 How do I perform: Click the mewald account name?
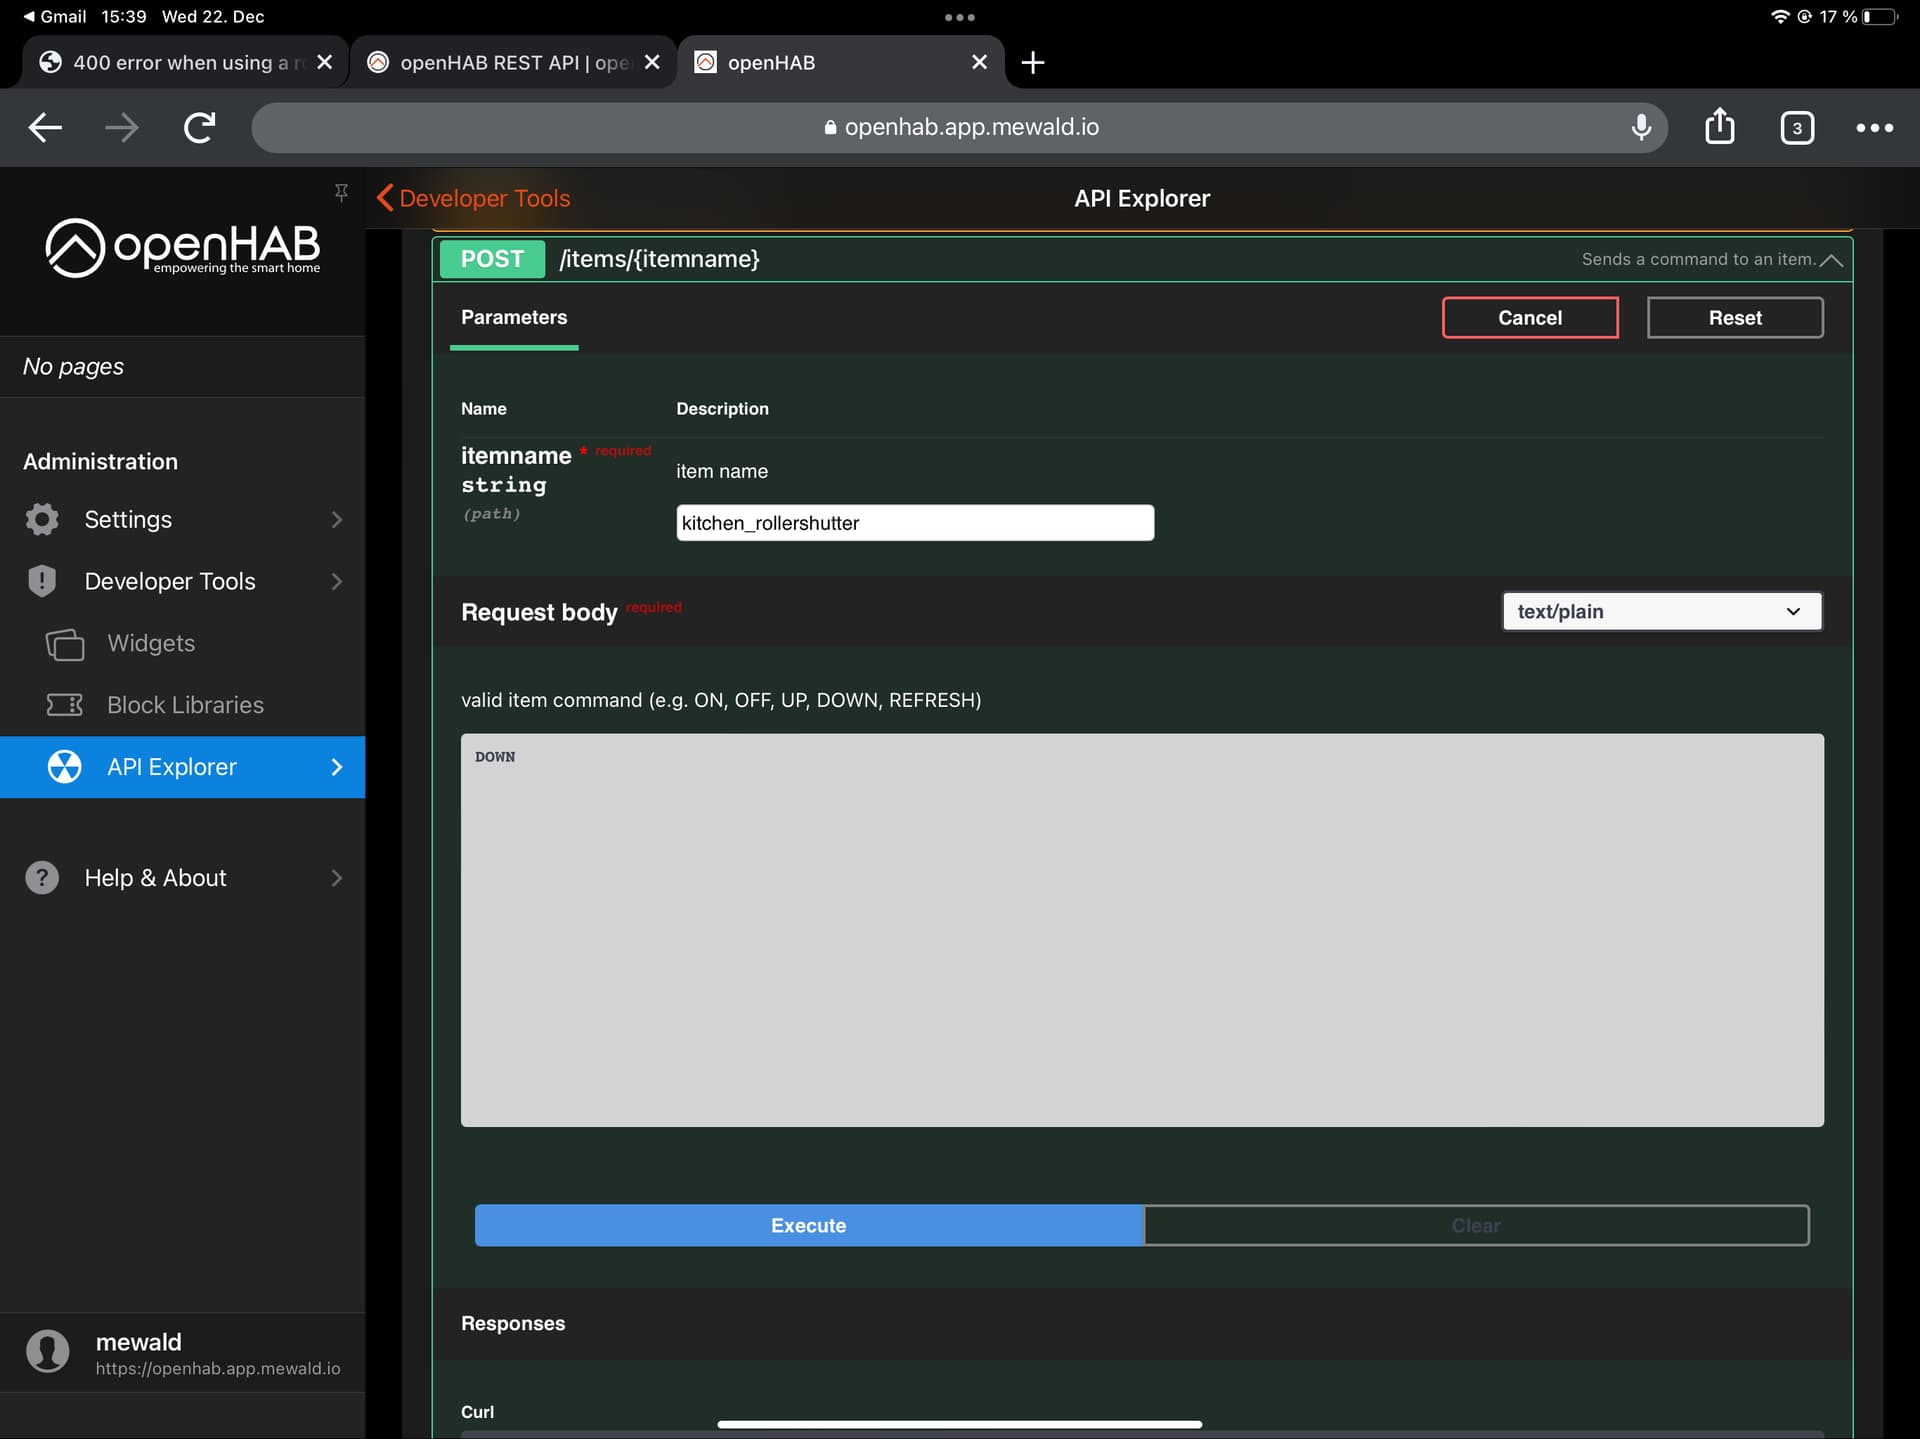(139, 1342)
